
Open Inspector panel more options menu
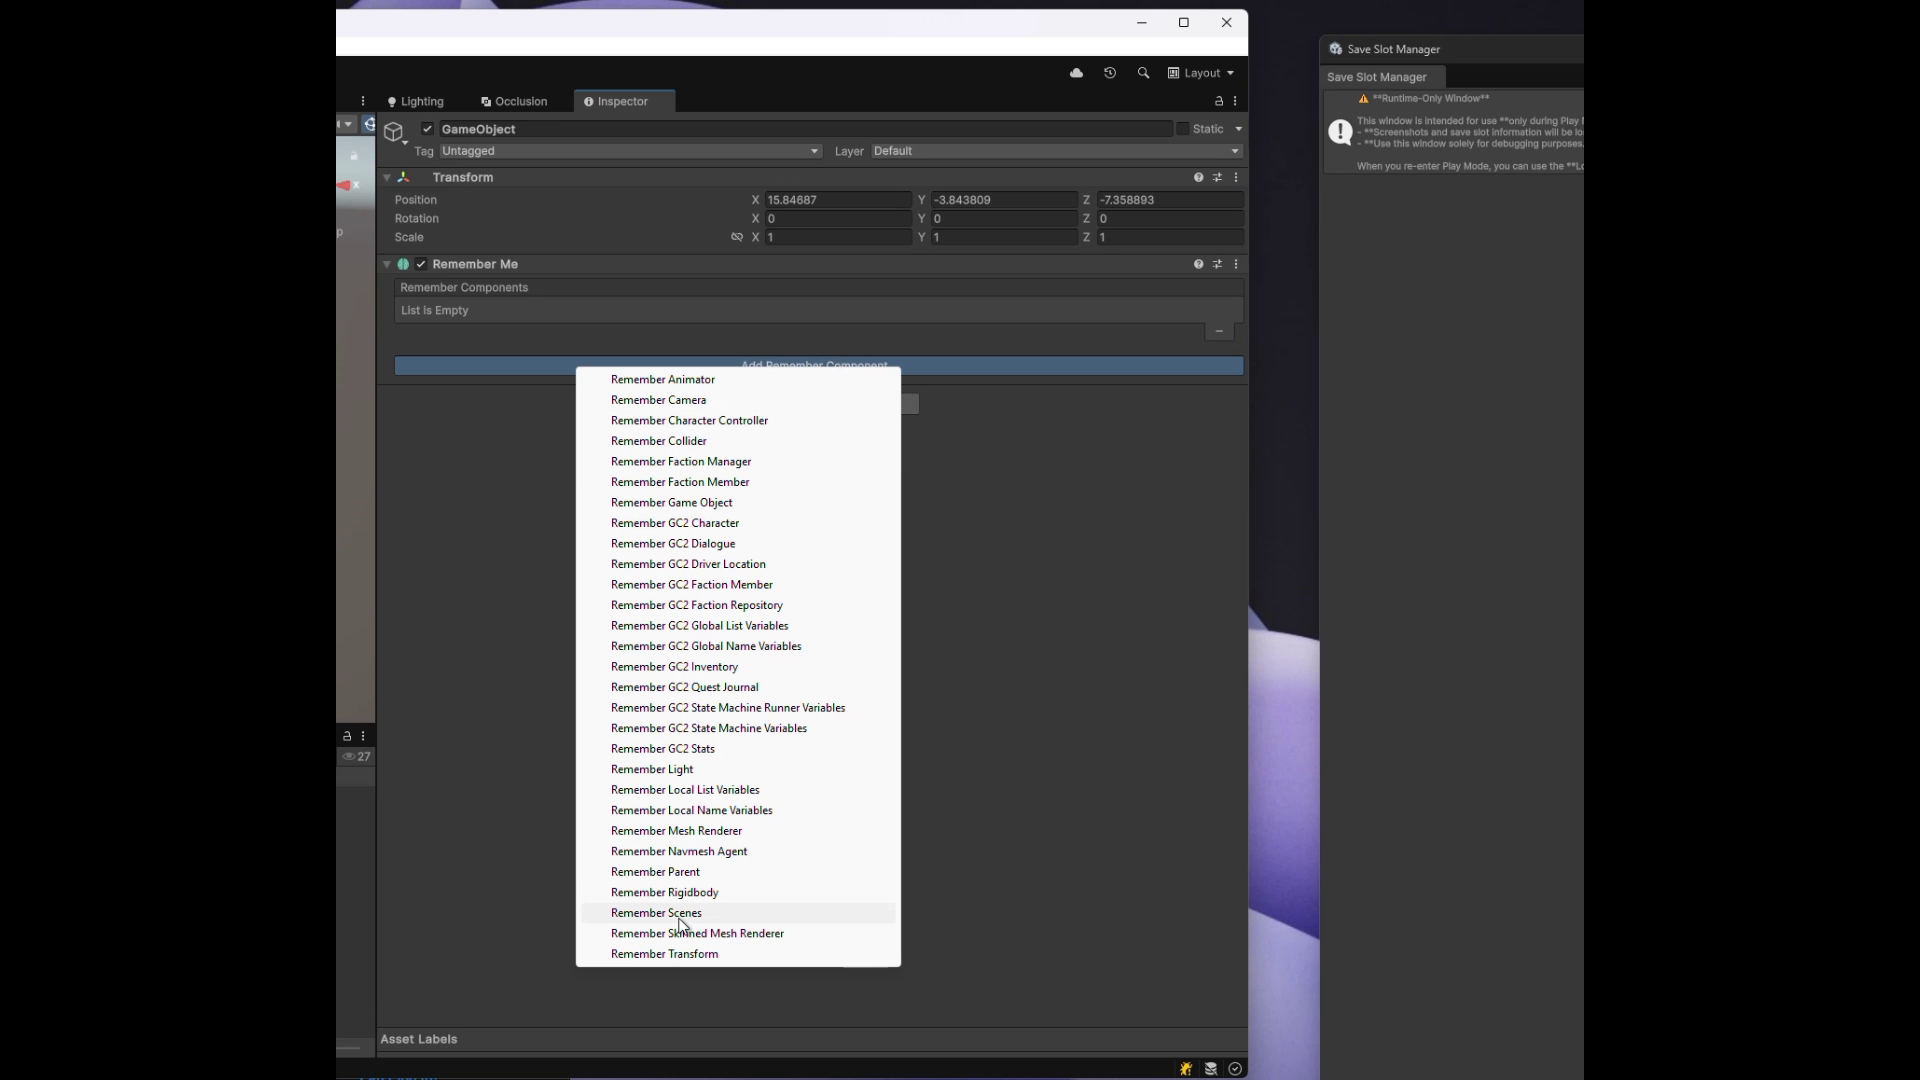point(1236,101)
